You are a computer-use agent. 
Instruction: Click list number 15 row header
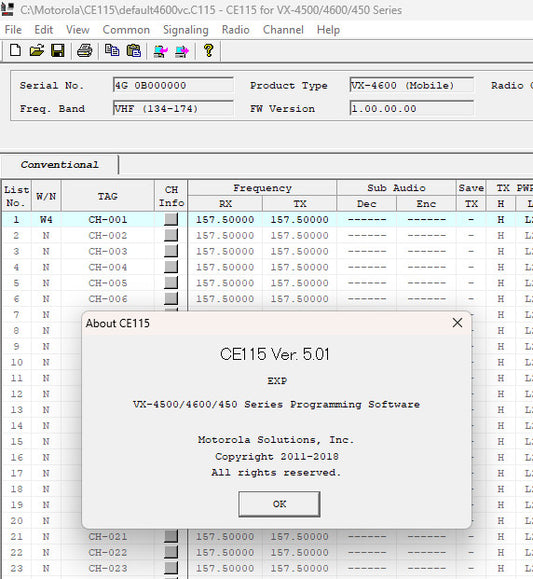(16, 441)
